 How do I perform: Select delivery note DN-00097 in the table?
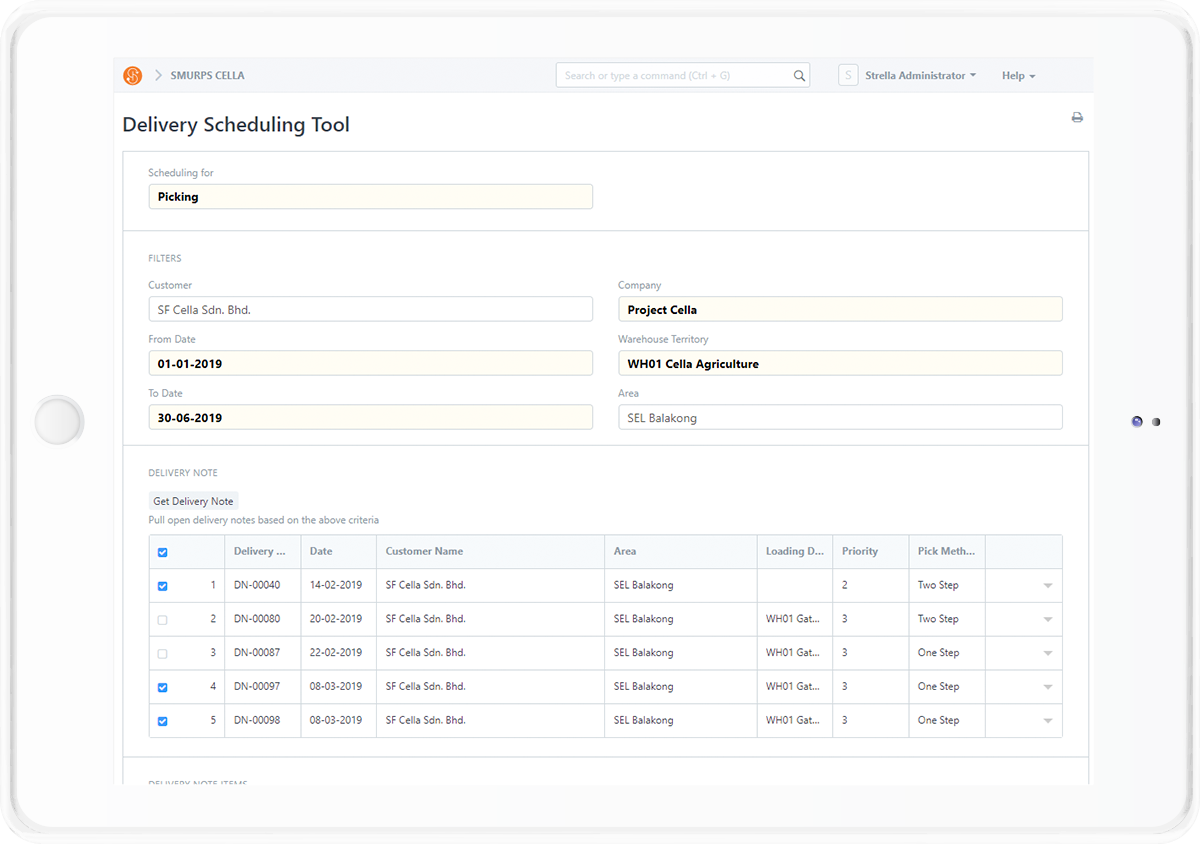pos(162,687)
